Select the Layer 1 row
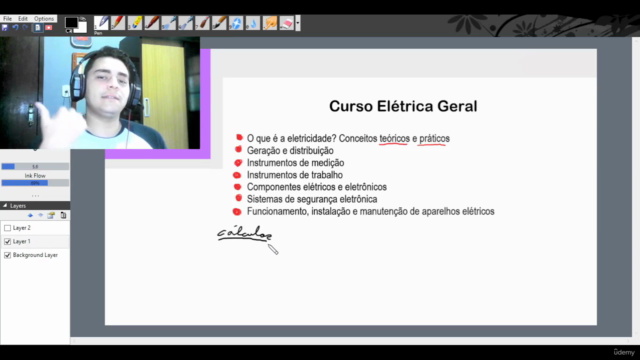The height and width of the screenshot is (360, 640). 35,241
